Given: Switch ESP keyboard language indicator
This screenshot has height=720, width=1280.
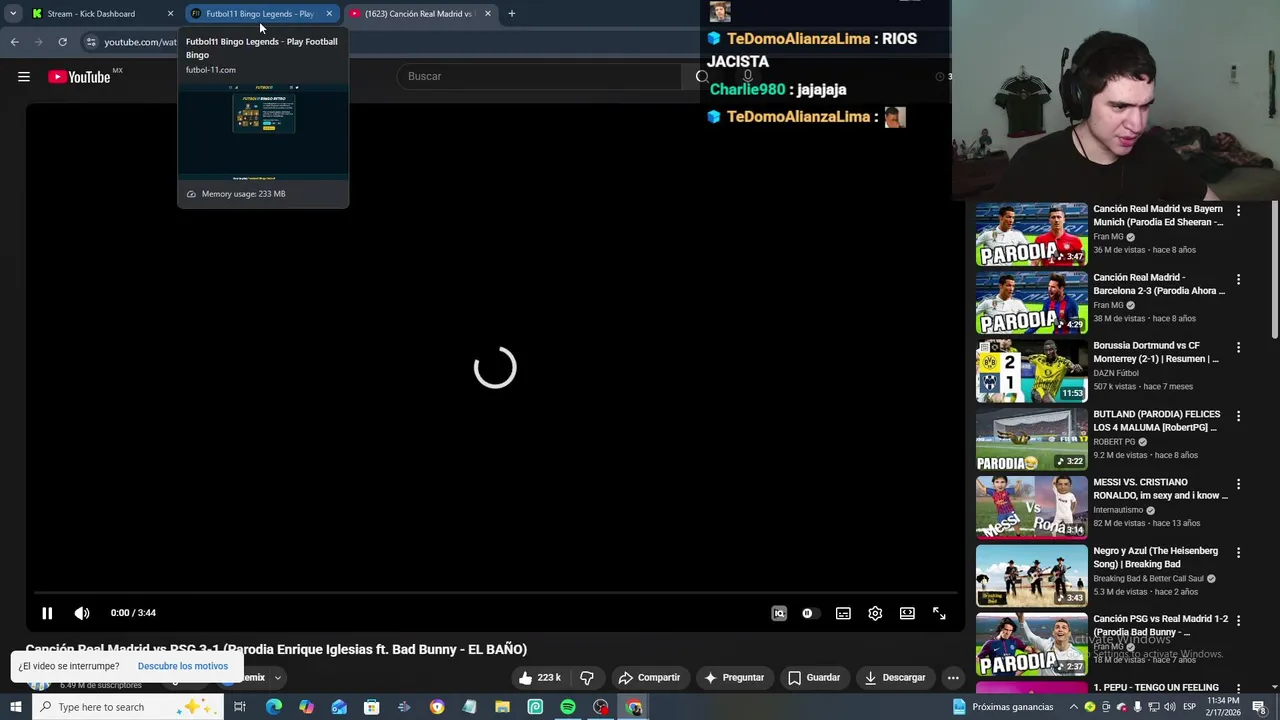Looking at the screenshot, I should pos(1189,707).
